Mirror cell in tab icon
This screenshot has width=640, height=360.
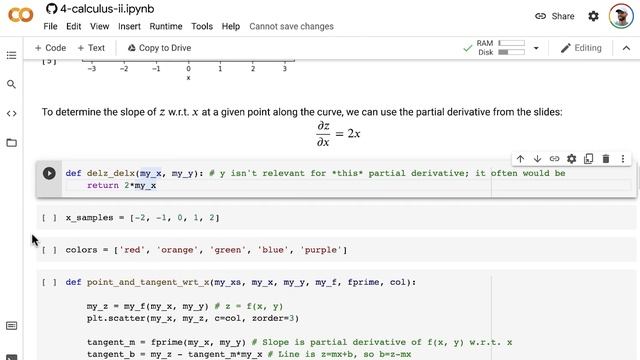[589, 159]
